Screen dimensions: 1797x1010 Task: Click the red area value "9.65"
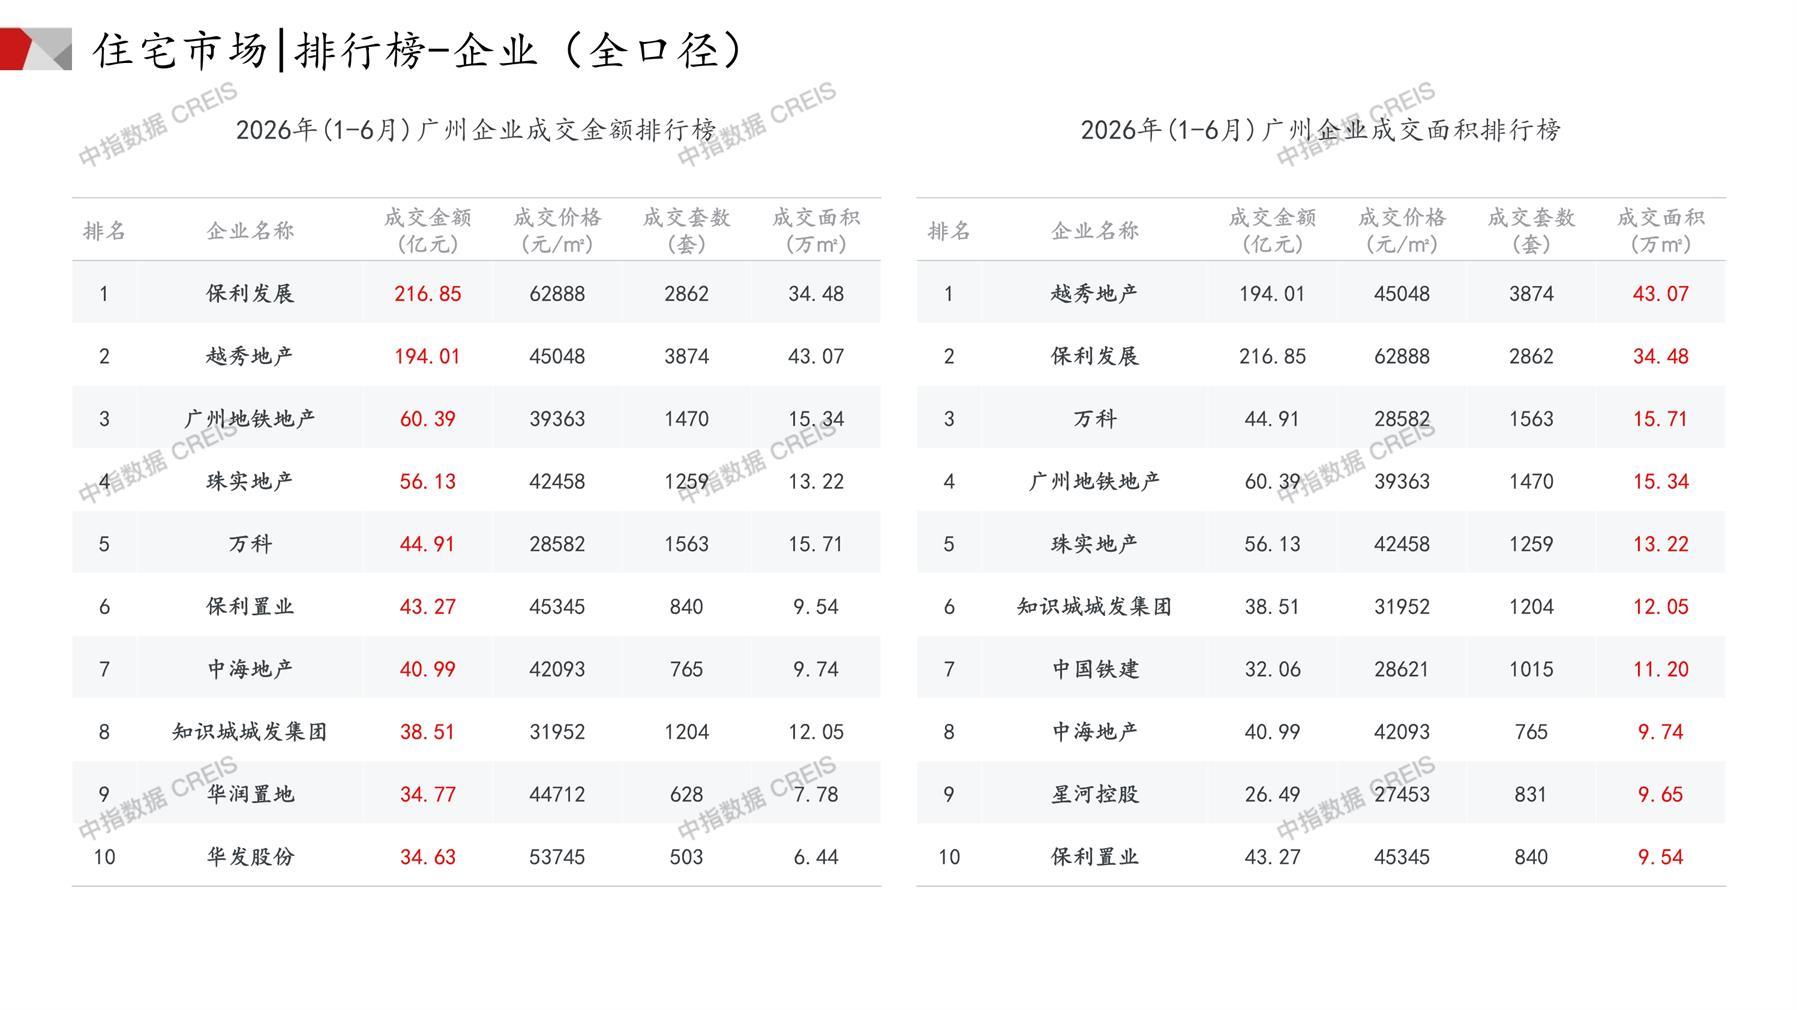click(x=1660, y=794)
